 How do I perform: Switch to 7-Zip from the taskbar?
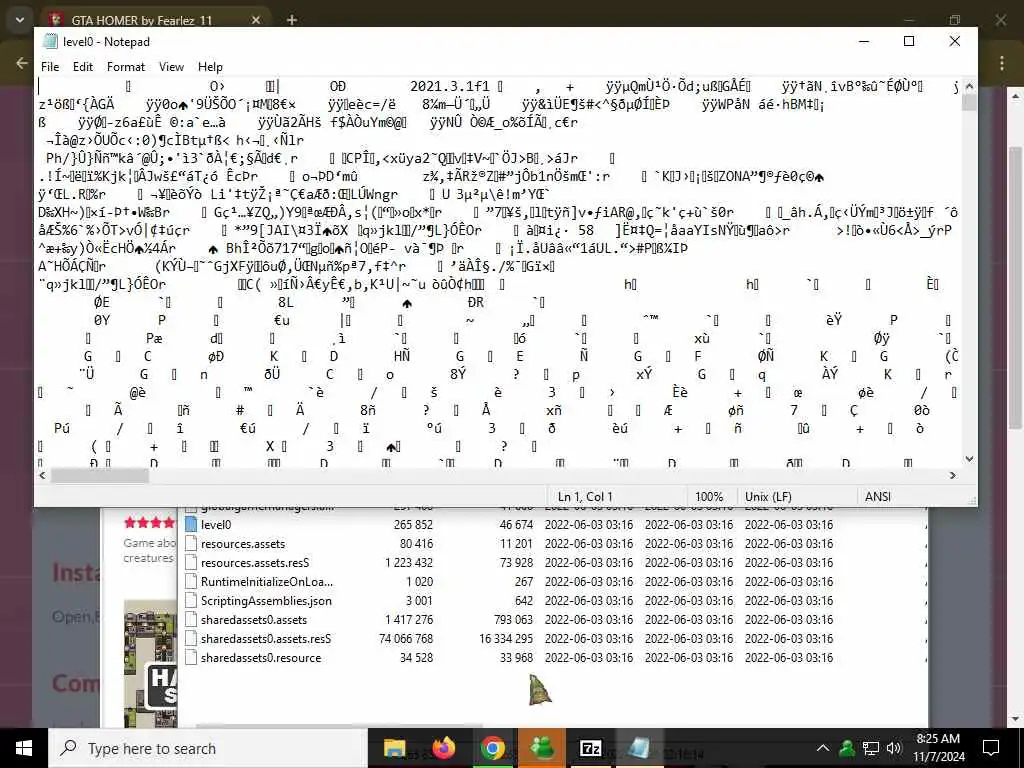590,748
